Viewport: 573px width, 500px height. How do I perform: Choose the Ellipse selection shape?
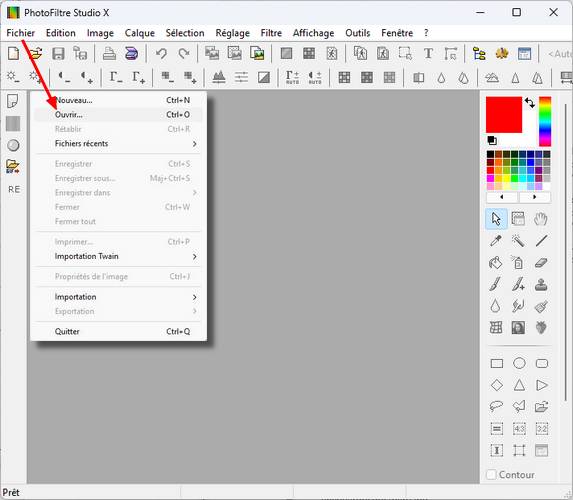coord(519,363)
